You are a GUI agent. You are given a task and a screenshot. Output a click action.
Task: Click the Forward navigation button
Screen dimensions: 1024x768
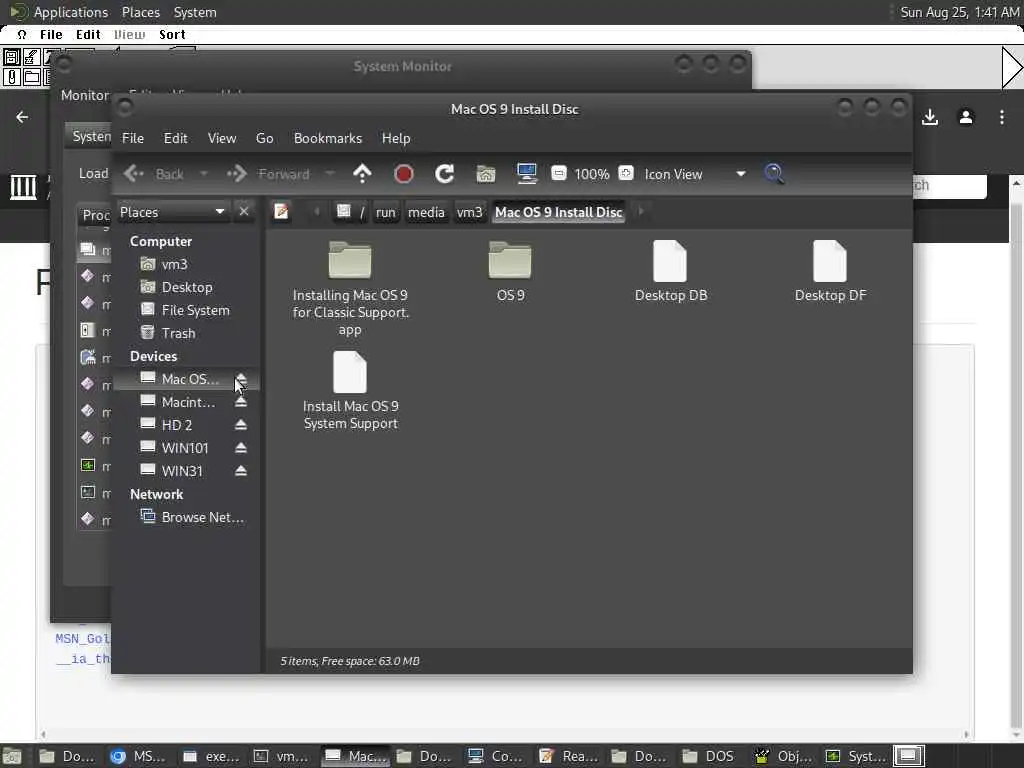click(269, 174)
